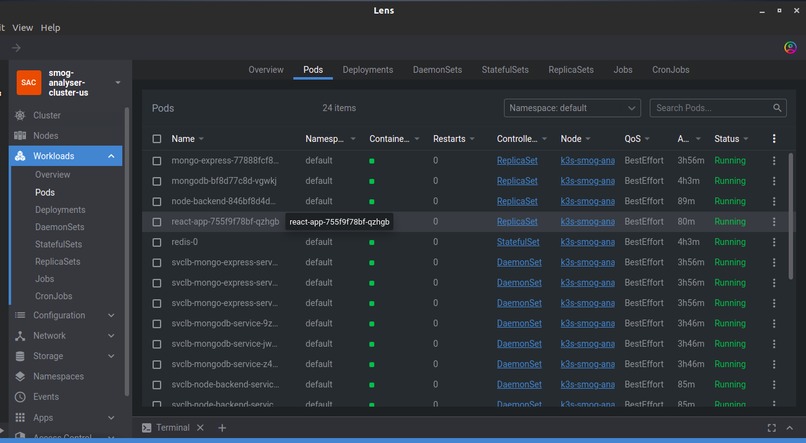Check the svclb-mongodb-service-9z pod checkbox
The image size is (806, 443).
click(x=157, y=324)
